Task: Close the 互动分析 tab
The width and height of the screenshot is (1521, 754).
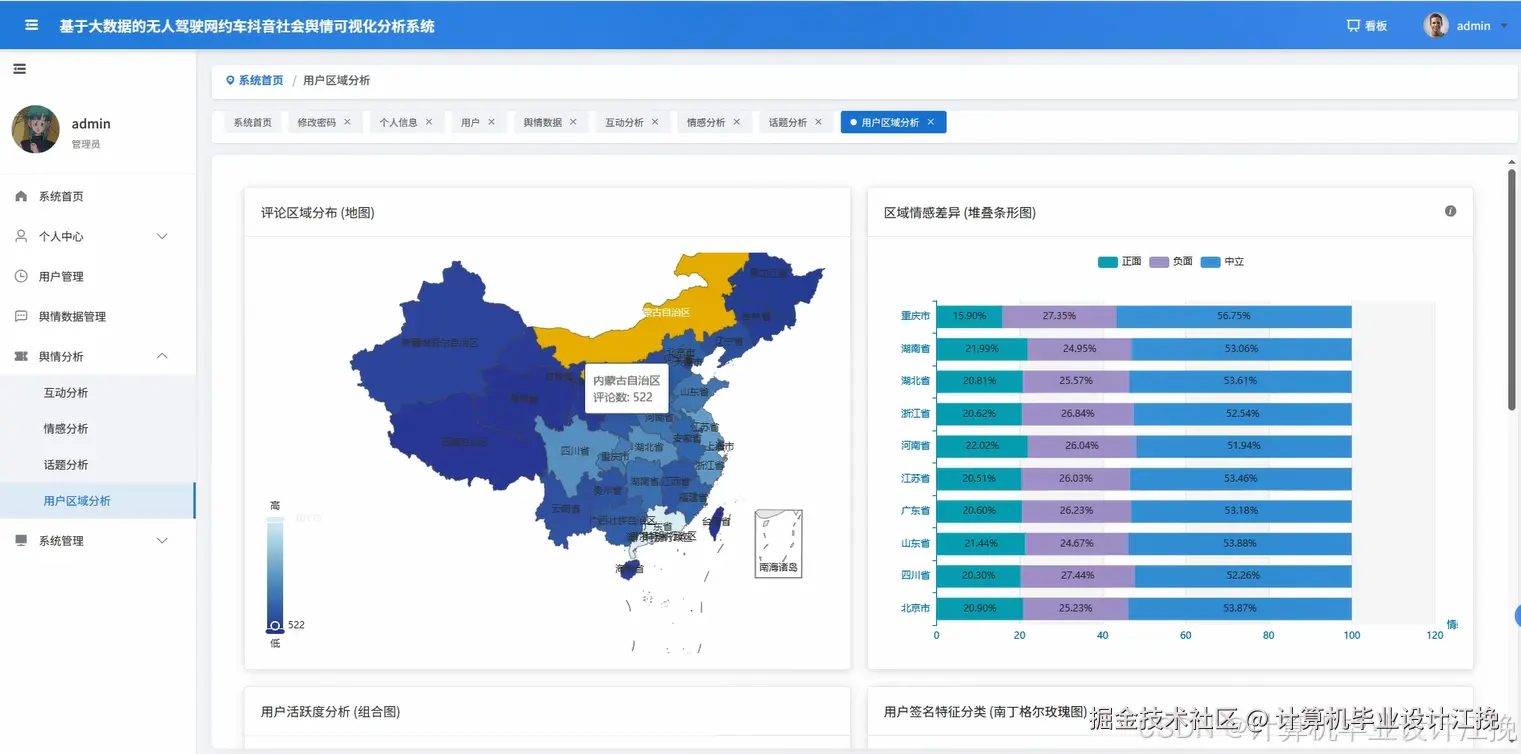Action: pos(655,122)
